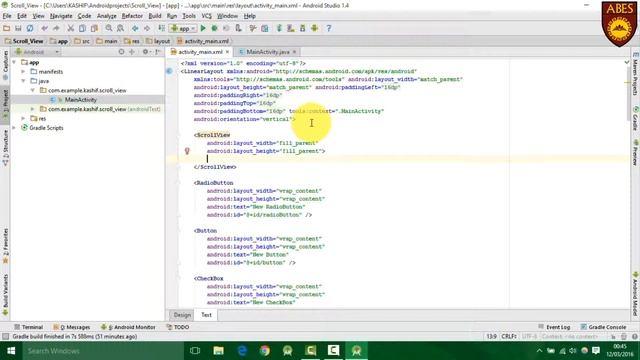Click the Search Windows taskbar field
This screenshot has width=640, height=360.
[102, 351]
